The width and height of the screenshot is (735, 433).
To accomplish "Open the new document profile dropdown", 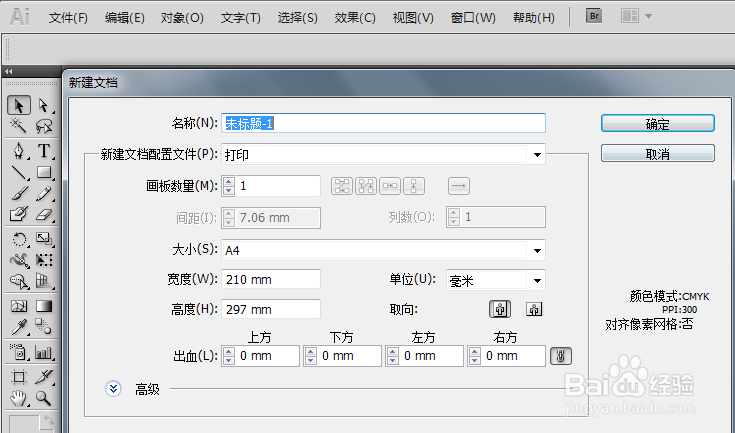I will (537, 155).
